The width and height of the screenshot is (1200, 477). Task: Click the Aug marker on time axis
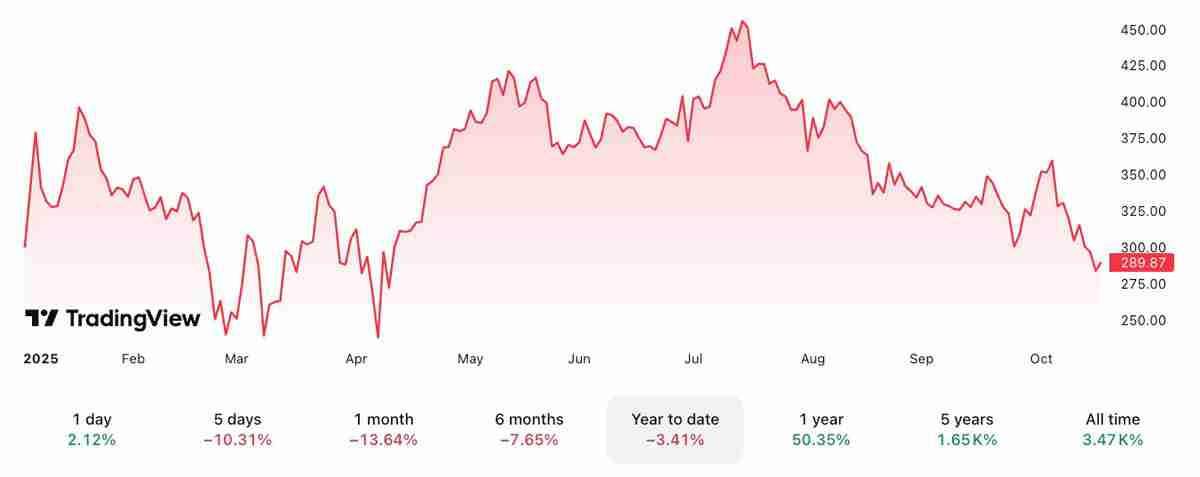tap(813, 358)
